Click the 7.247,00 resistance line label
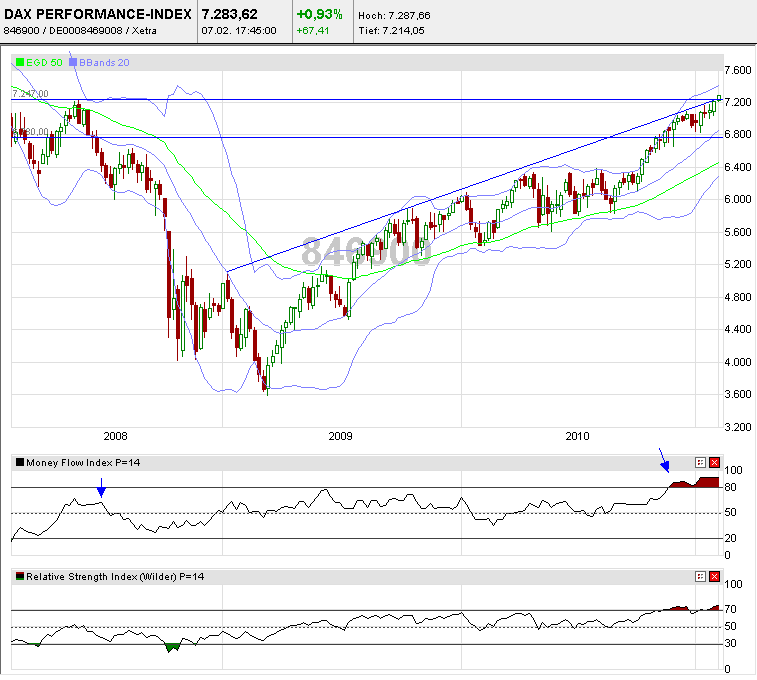The width and height of the screenshot is (757, 680). tap(30, 94)
